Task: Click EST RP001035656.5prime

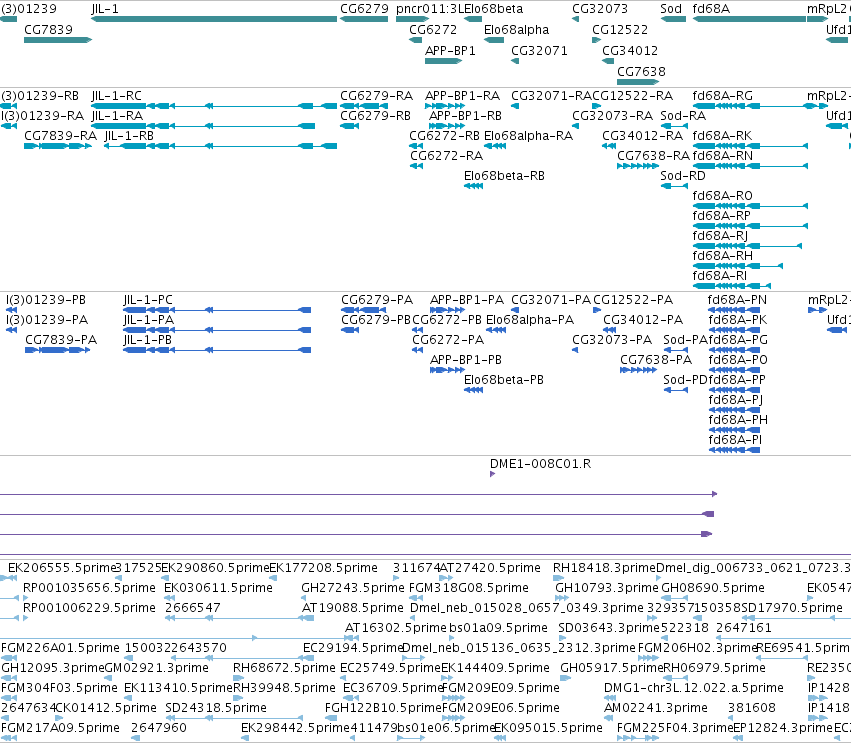Action: (x=89, y=588)
